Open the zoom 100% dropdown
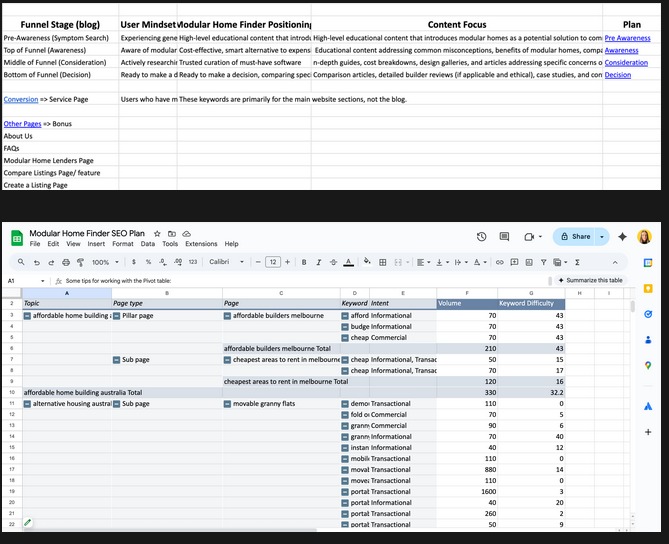Screen dimensions: 669x544 [x=104, y=262]
